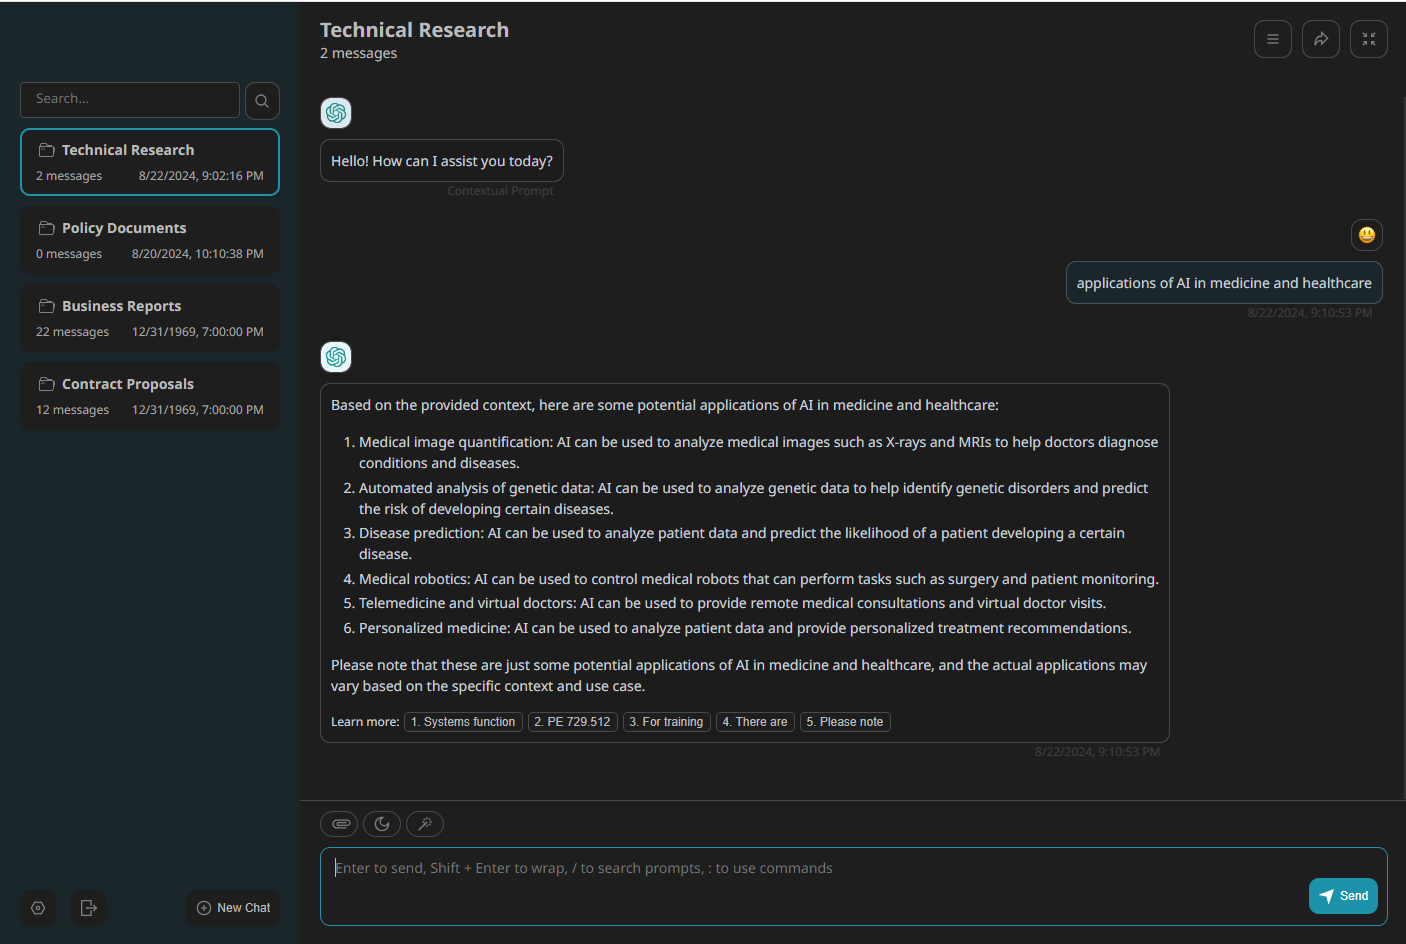This screenshot has height=944, width=1406.
Task: Click the magic wand prompt icon
Action: 425,824
